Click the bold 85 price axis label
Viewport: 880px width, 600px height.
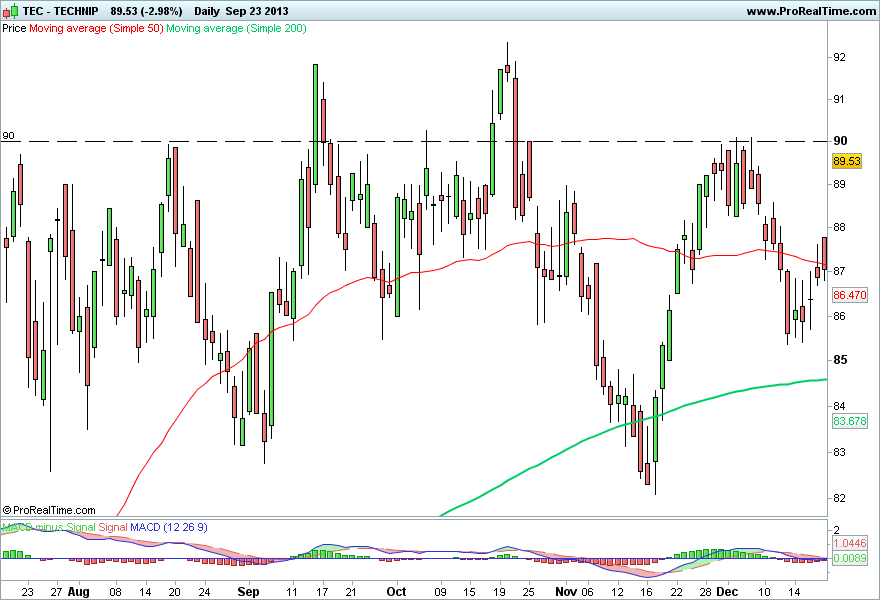click(840, 360)
